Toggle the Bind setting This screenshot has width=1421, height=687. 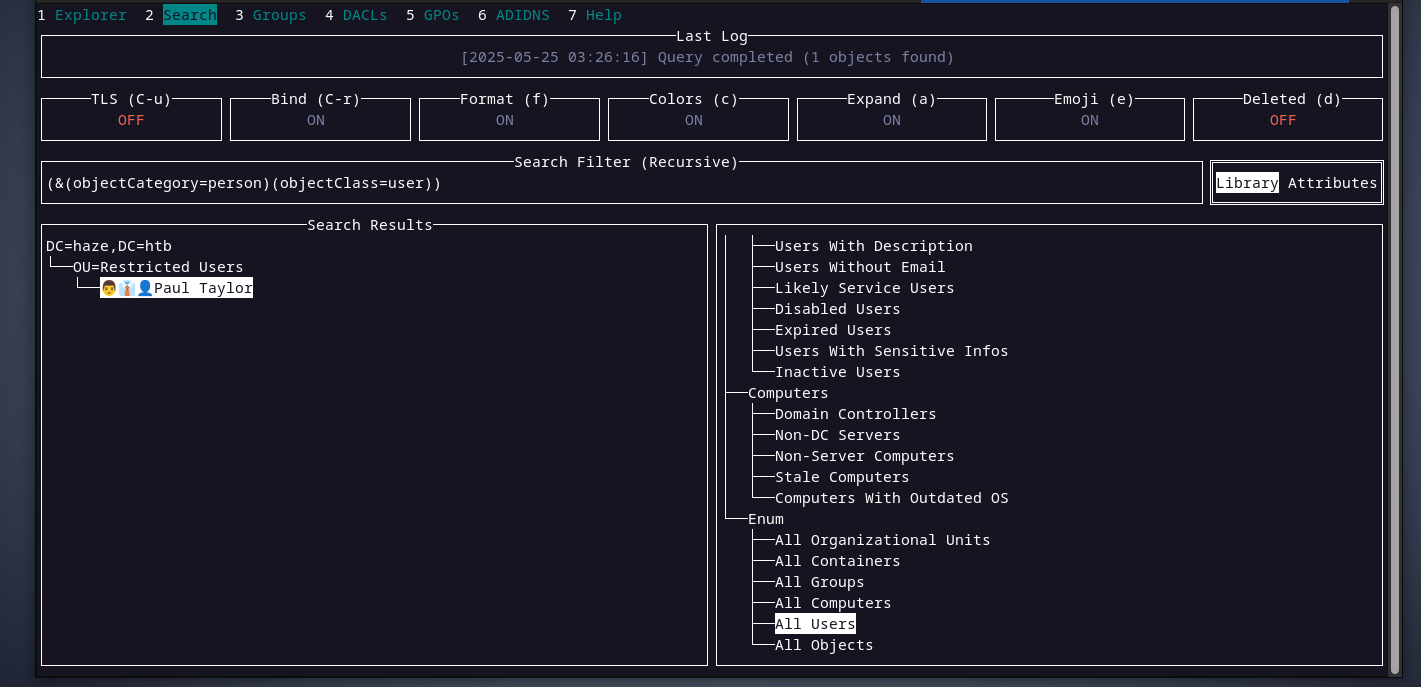click(315, 120)
